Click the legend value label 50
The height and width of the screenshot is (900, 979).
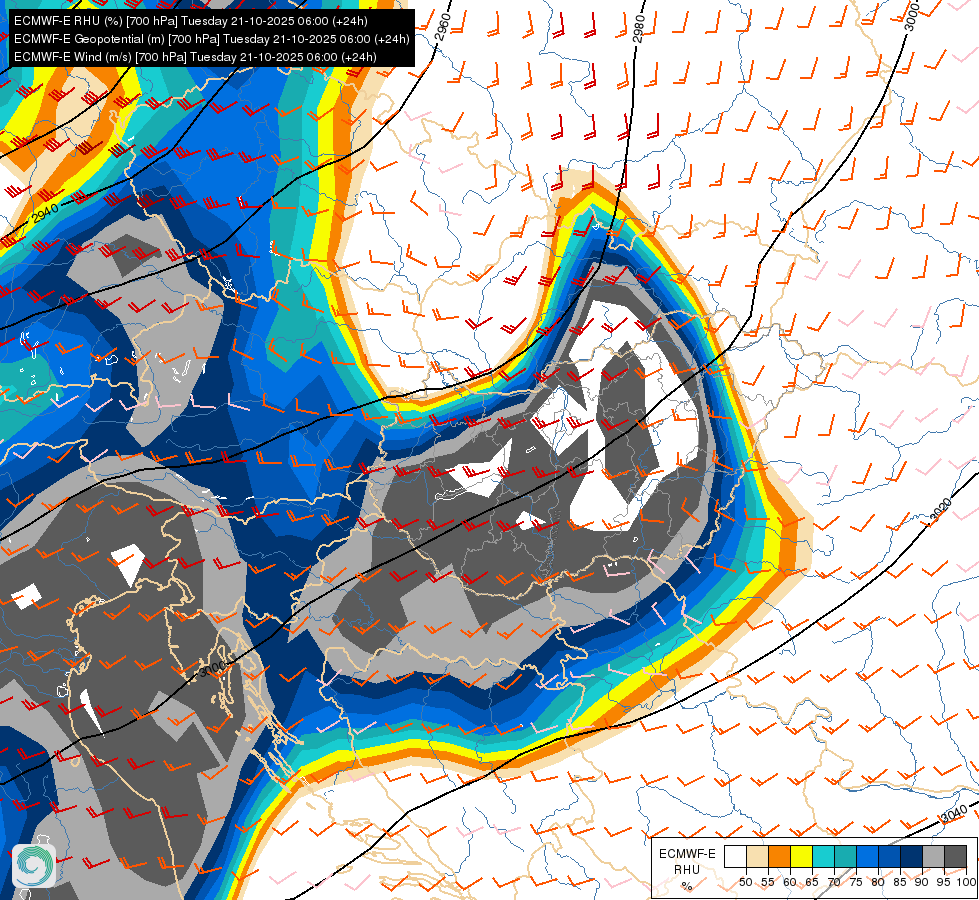(x=745, y=882)
